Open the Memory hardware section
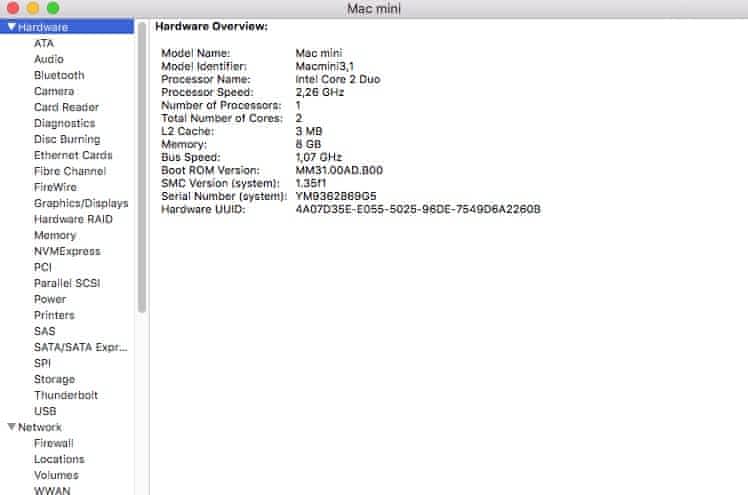This screenshot has width=748, height=495. click(x=55, y=235)
